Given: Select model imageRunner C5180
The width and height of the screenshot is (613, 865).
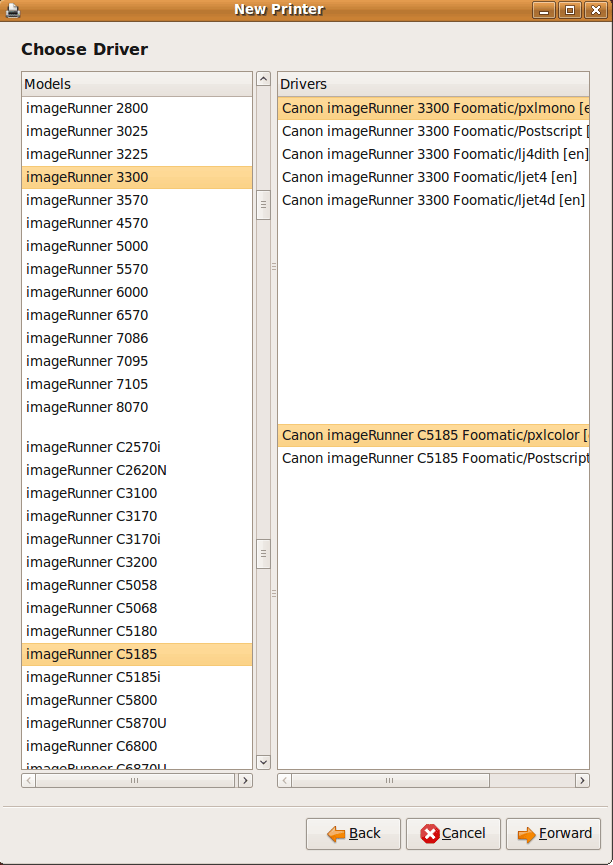Looking at the screenshot, I should click(x=137, y=631).
